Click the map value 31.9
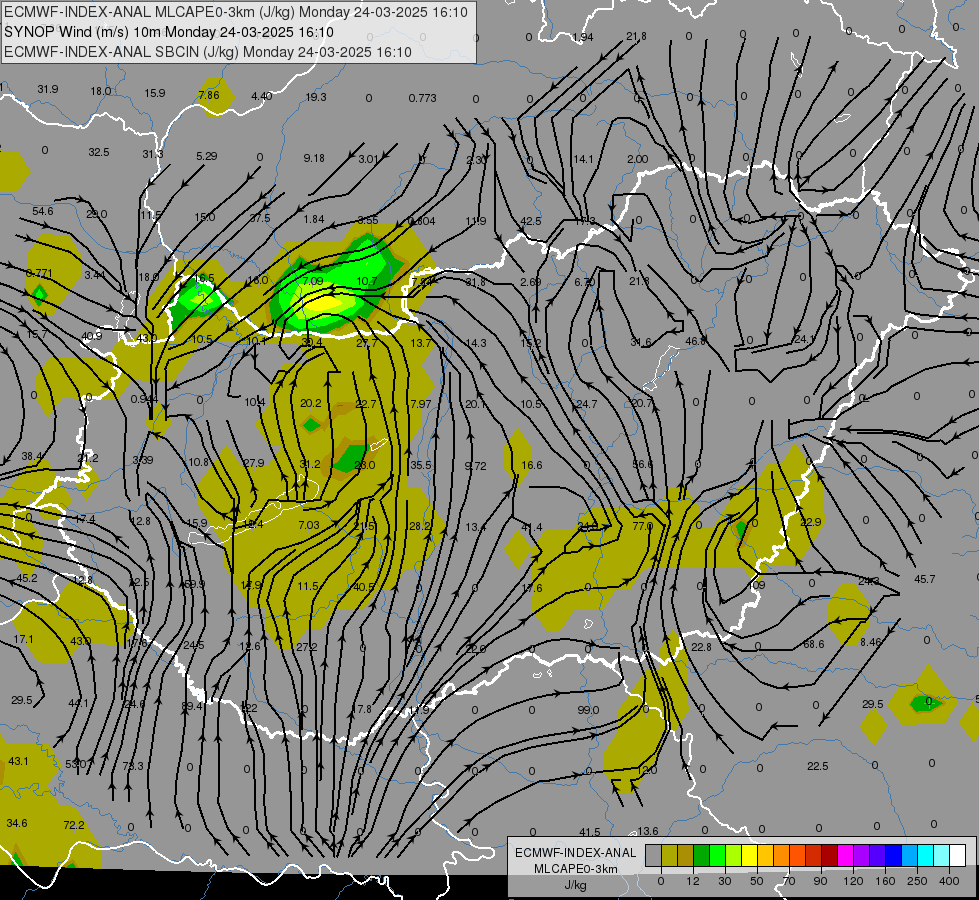The image size is (979, 900). coord(47,89)
